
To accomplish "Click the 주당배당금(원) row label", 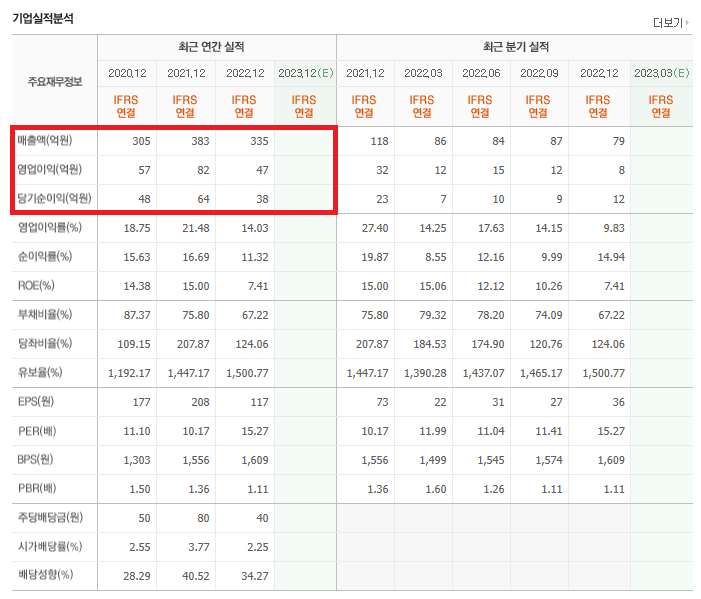I will point(50,518).
